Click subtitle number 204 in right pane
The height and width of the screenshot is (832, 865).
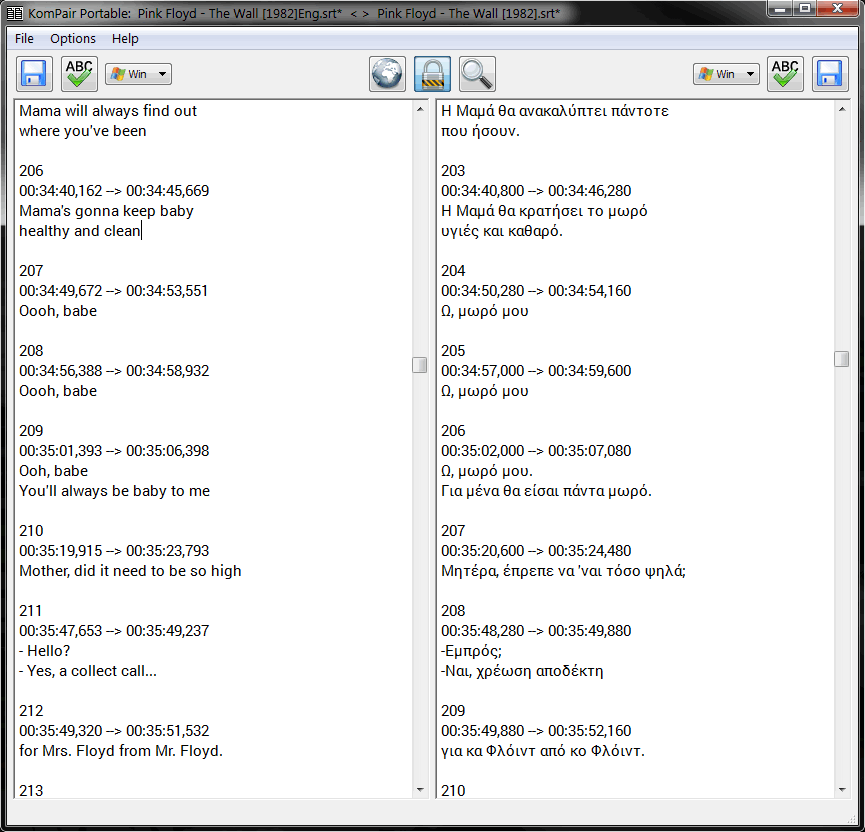click(453, 271)
